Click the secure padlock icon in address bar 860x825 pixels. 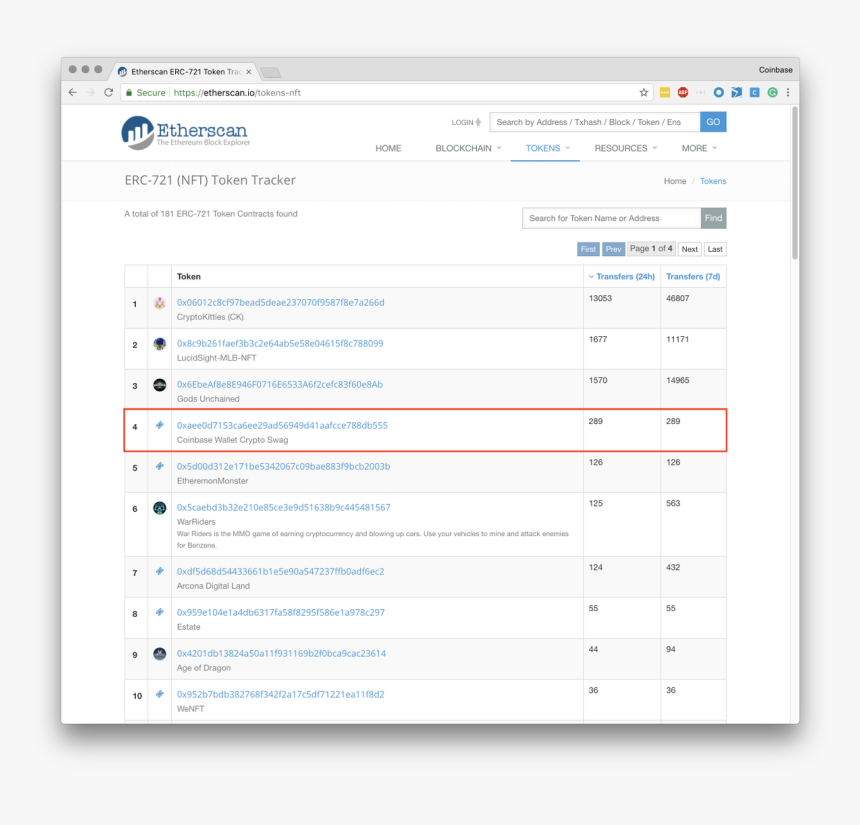[x=129, y=93]
